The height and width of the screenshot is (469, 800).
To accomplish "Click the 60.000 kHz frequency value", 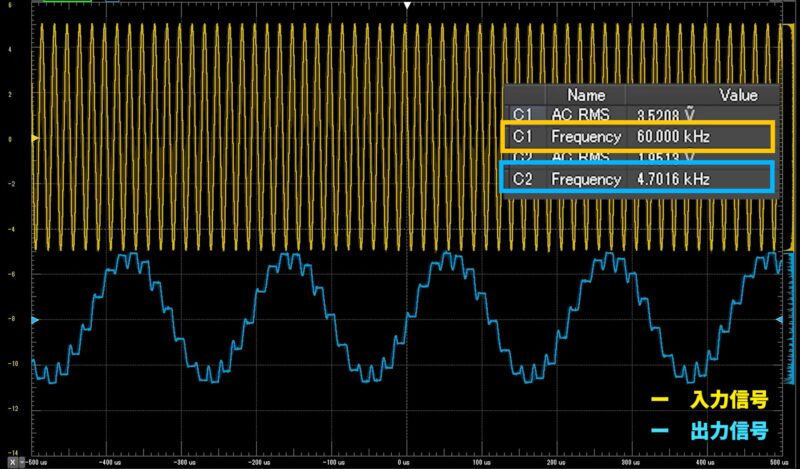I will (x=673, y=136).
